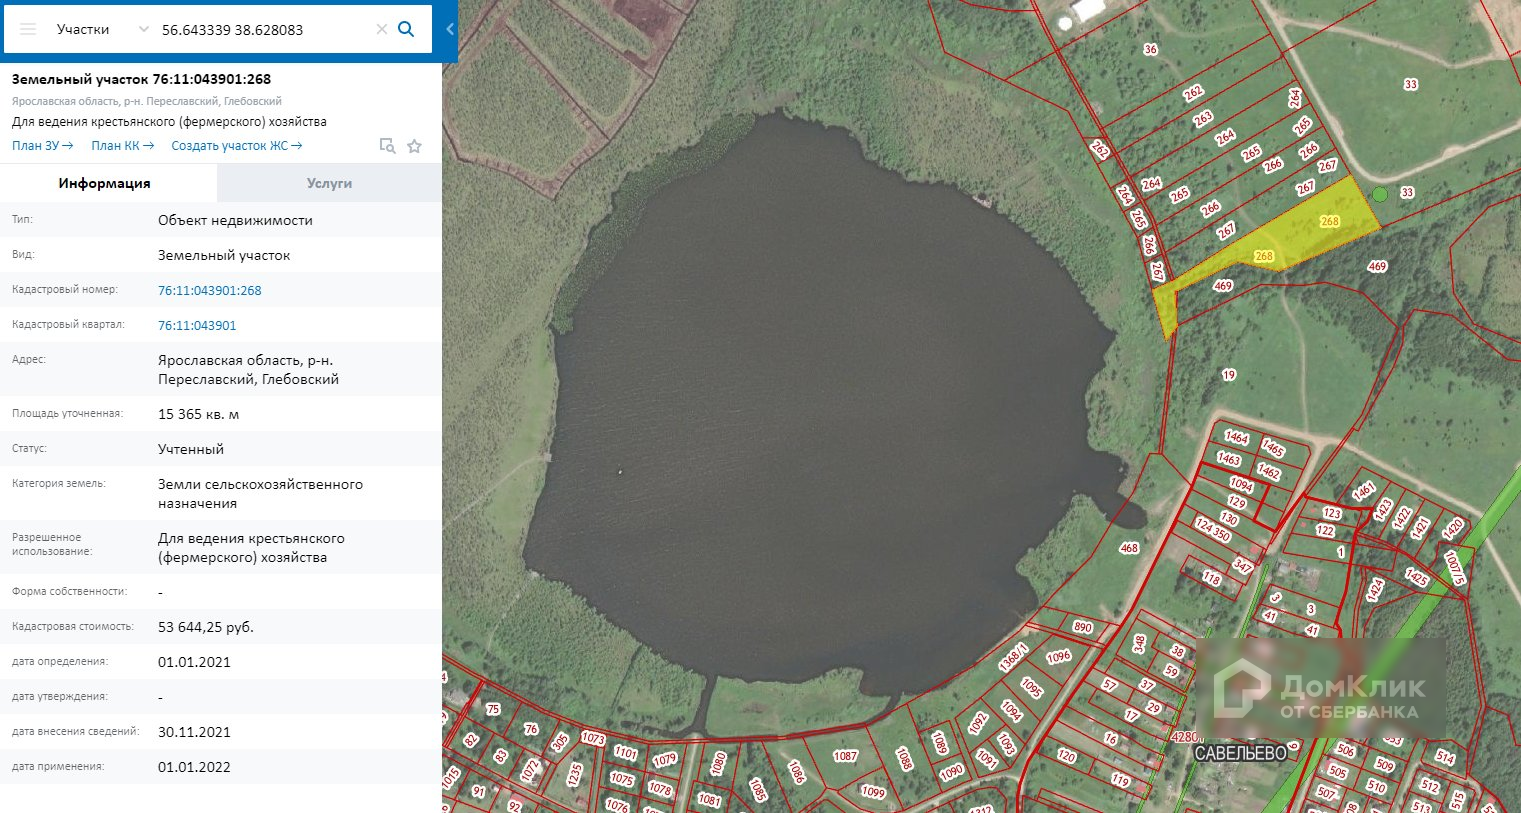
Task: Click parcel label 19 on the map
Action: pyautogui.click(x=1229, y=375)
